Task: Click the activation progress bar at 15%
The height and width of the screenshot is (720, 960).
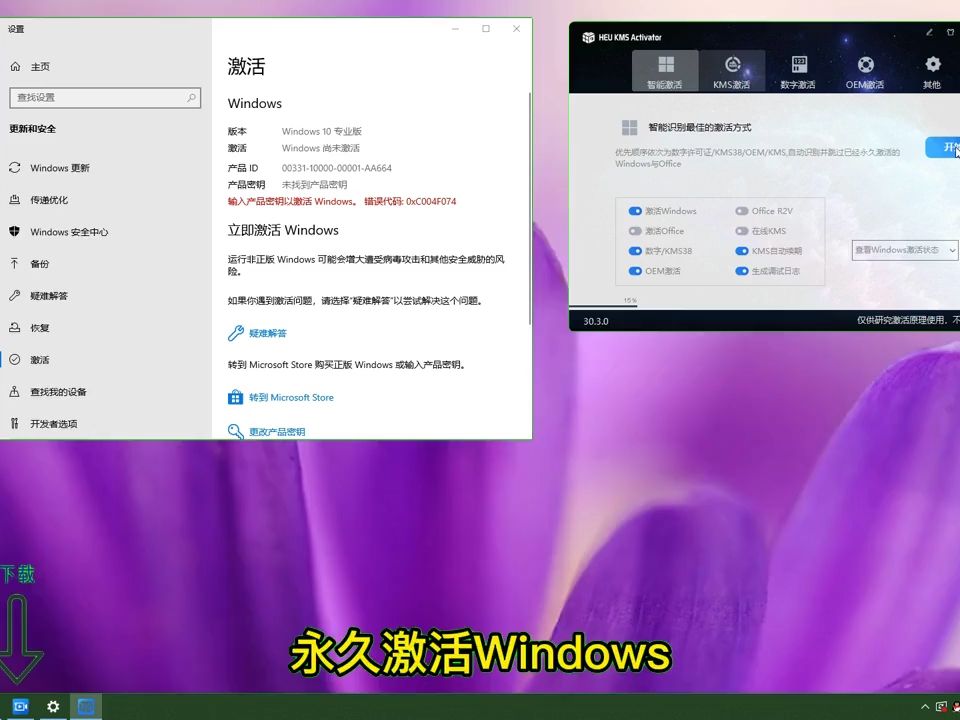Action: [x=603, y=306]
